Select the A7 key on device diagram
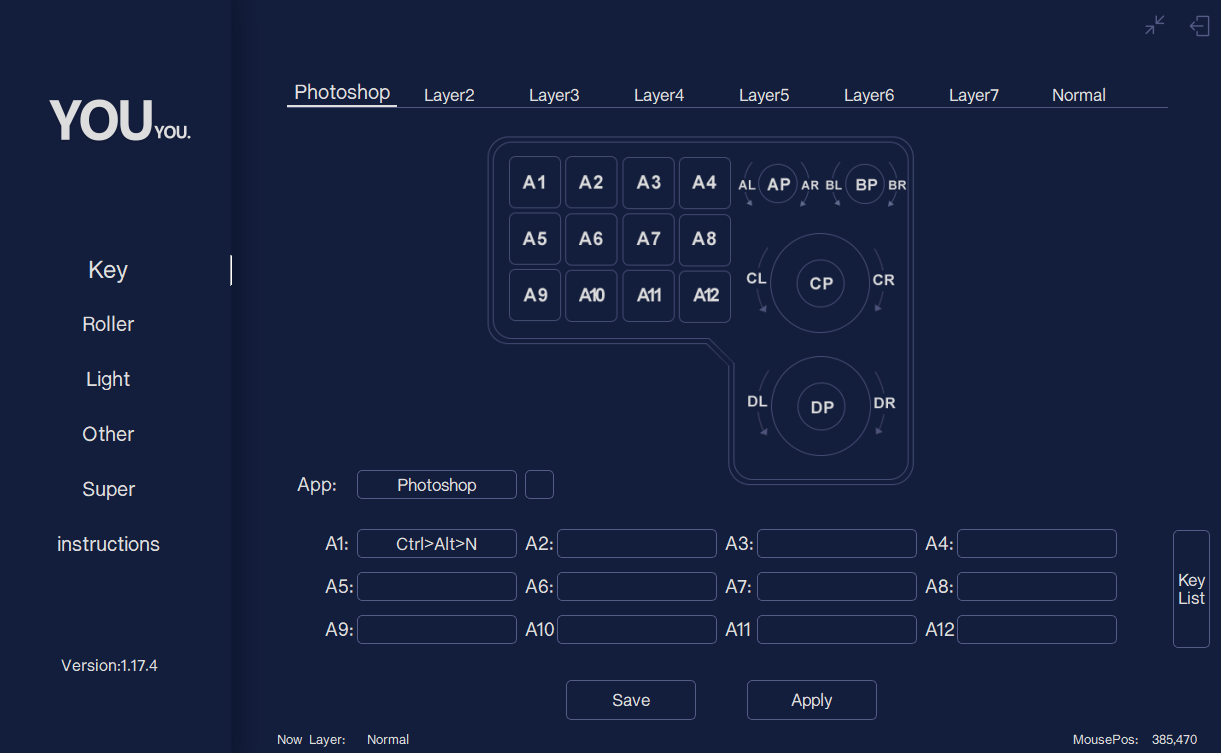 pos(648,239)
